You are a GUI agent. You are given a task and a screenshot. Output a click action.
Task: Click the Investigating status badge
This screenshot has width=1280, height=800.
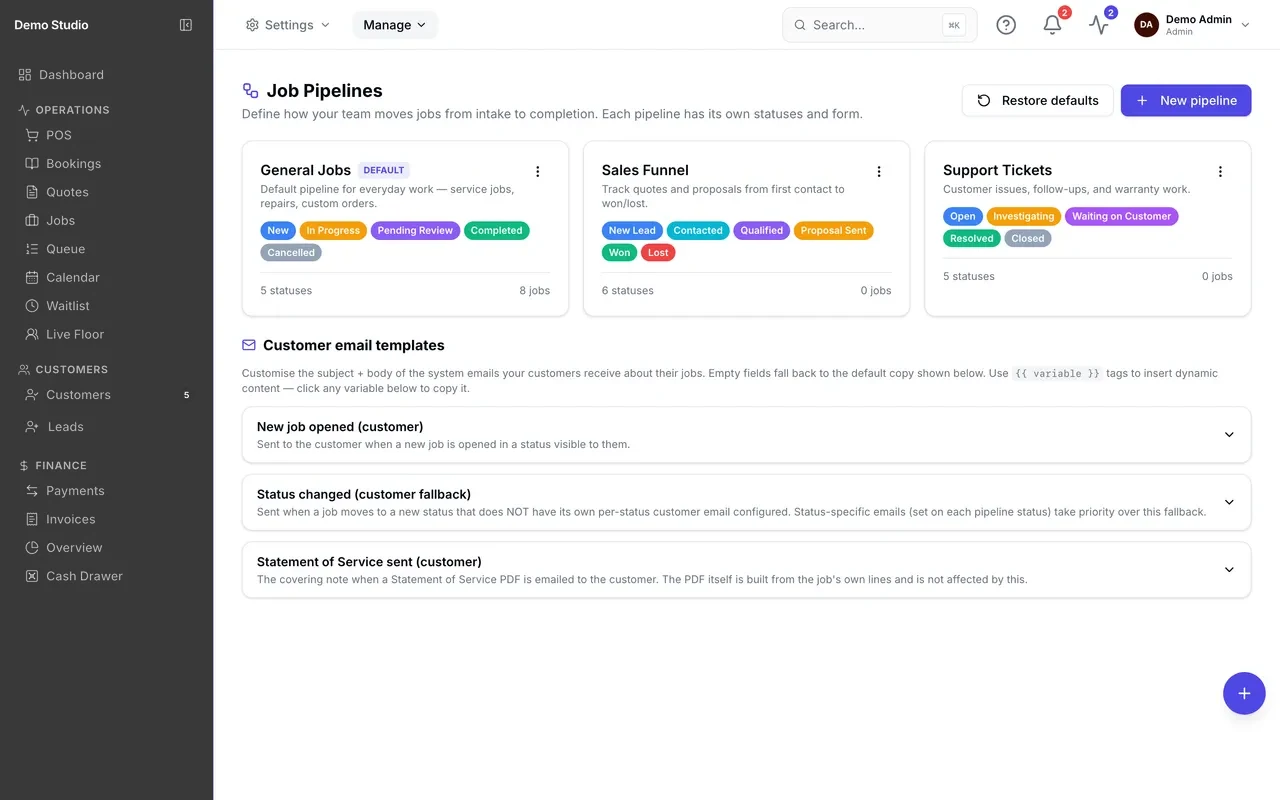(1023, 216)
